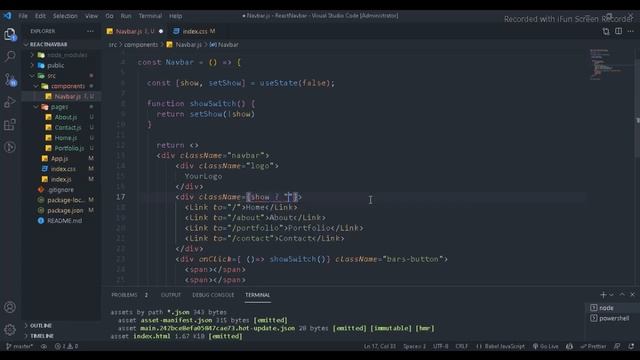Switch to the Debug Console tab
Screen dimensions: 640x360
pos(213,295)
